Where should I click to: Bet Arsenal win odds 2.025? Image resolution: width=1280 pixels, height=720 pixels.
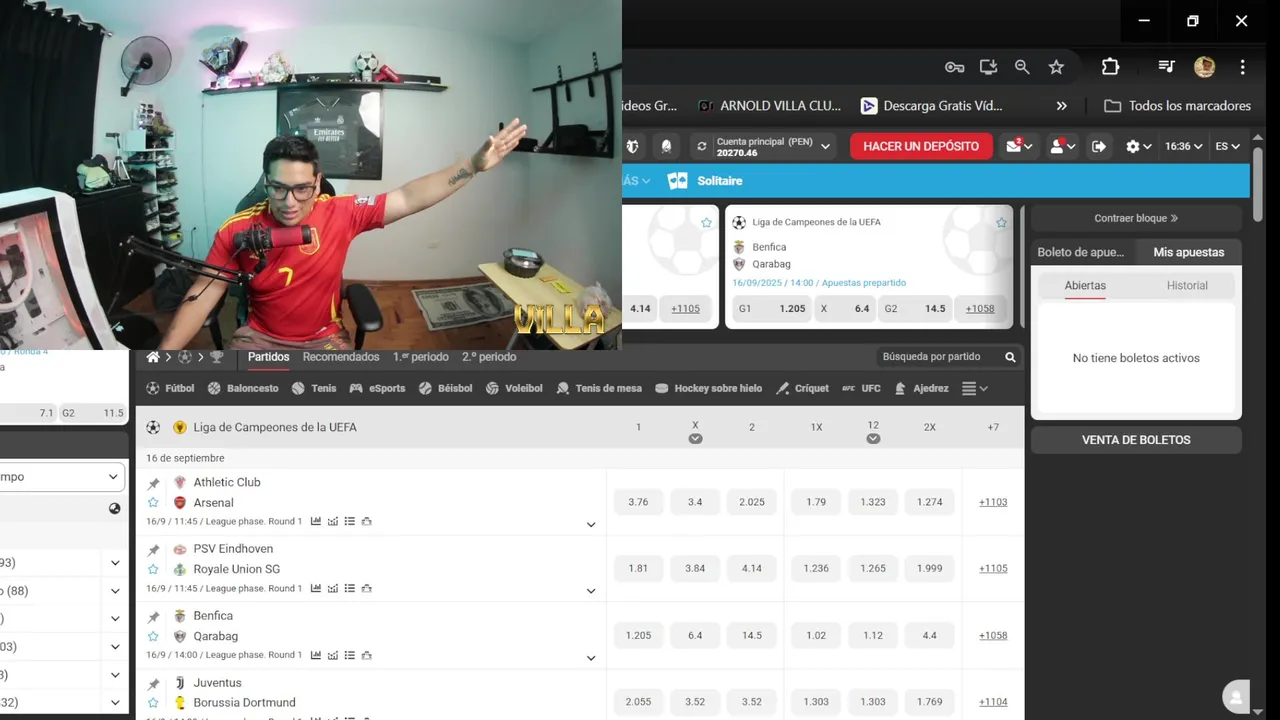tap(752, 502)
